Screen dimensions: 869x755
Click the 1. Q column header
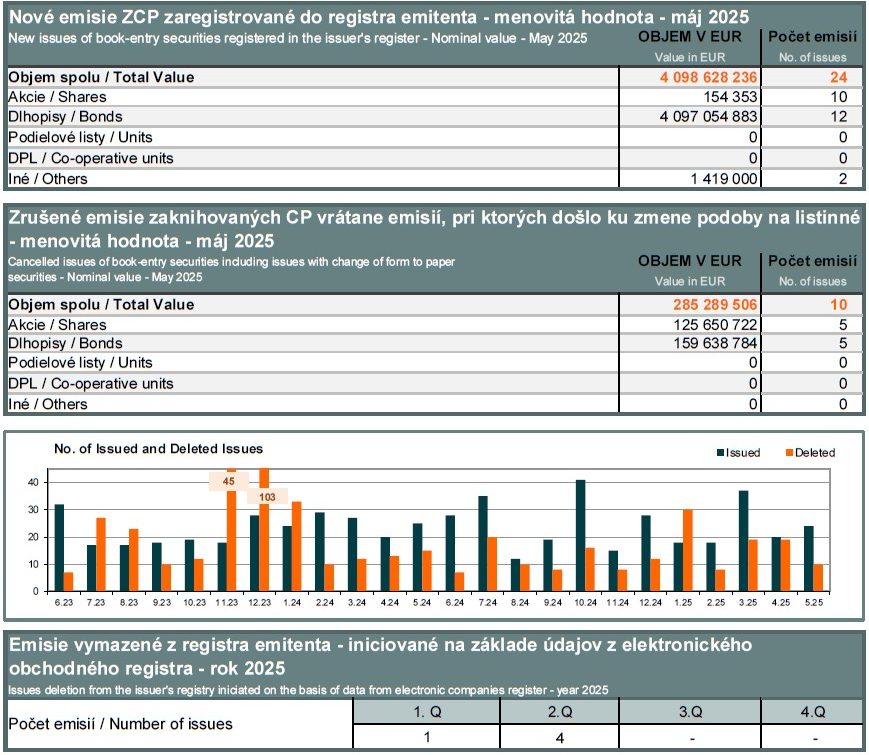427,711
